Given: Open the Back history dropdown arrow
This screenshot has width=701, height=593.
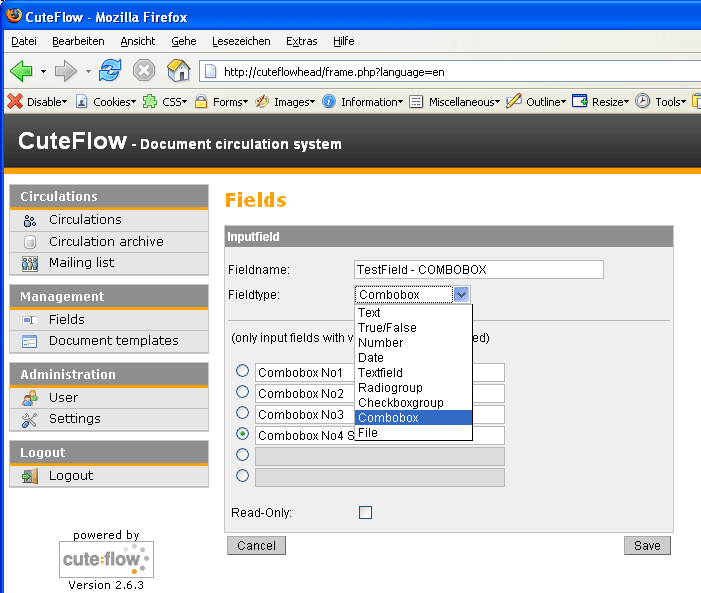Looking at the screenshot, I should click(x=43, y=72).
